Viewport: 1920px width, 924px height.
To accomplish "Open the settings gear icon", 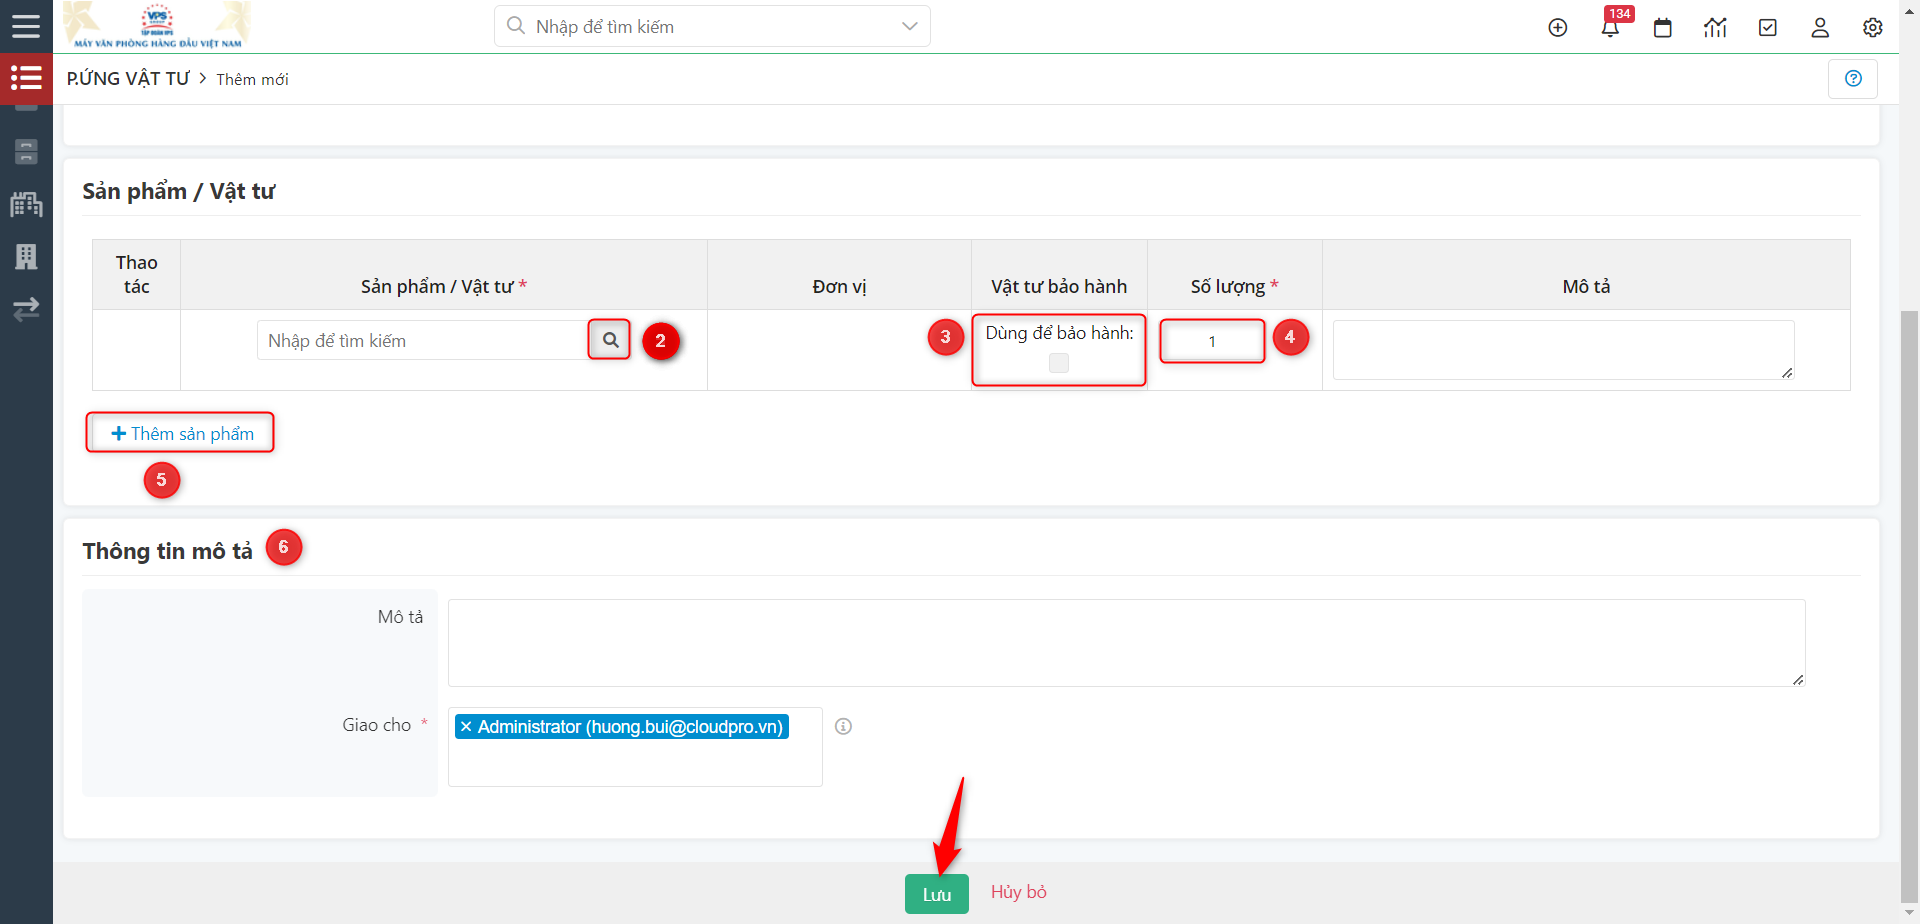I will coord(1873,28).
